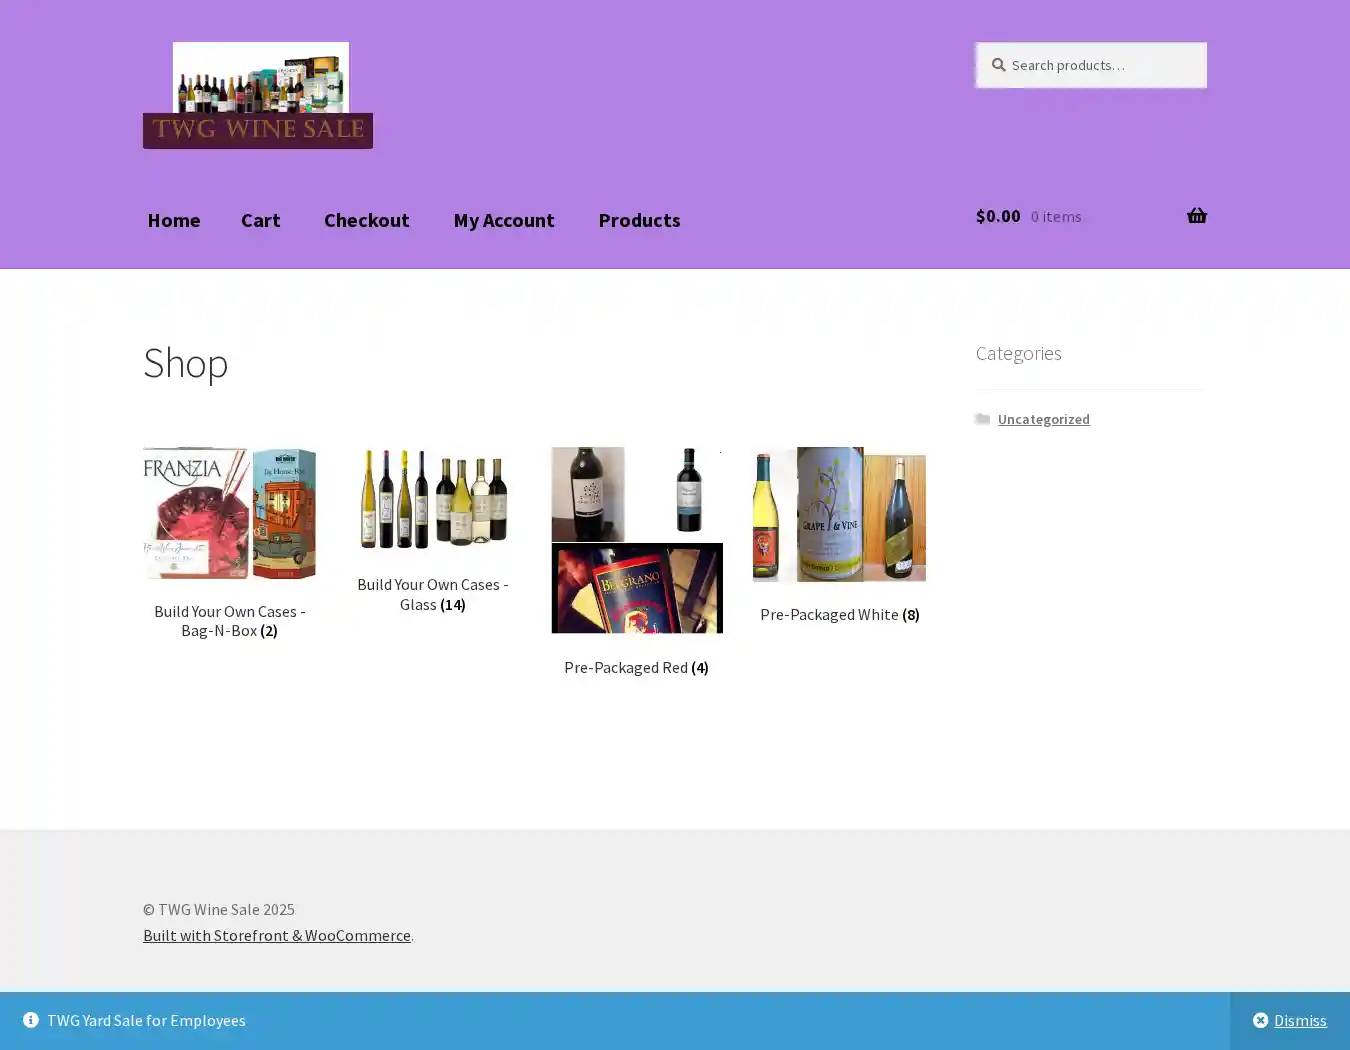Click the Uncategorized folder icon
This screenshot has height=1050, width=1350.
[983, 419]
